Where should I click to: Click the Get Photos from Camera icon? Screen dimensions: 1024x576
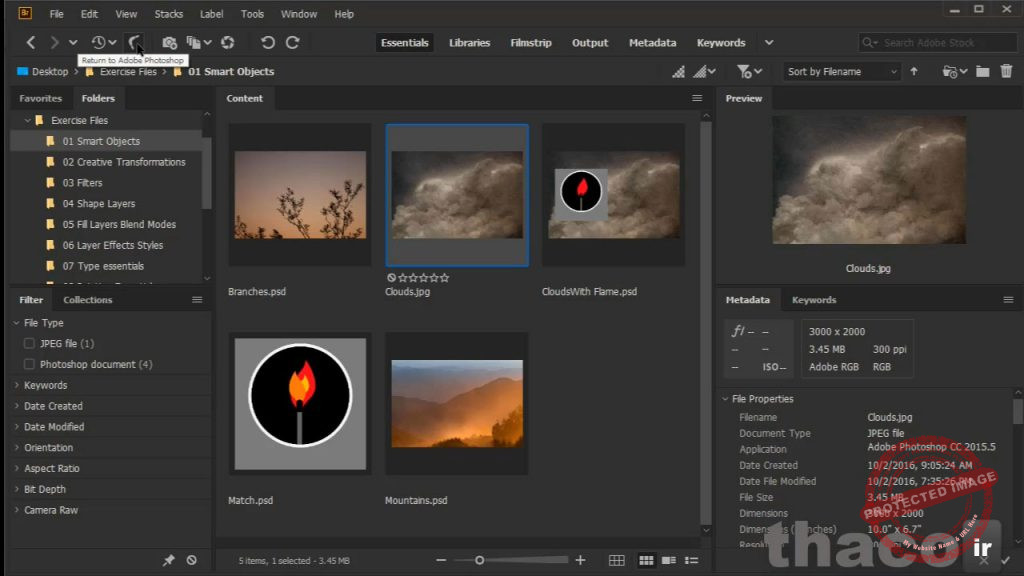169,43
